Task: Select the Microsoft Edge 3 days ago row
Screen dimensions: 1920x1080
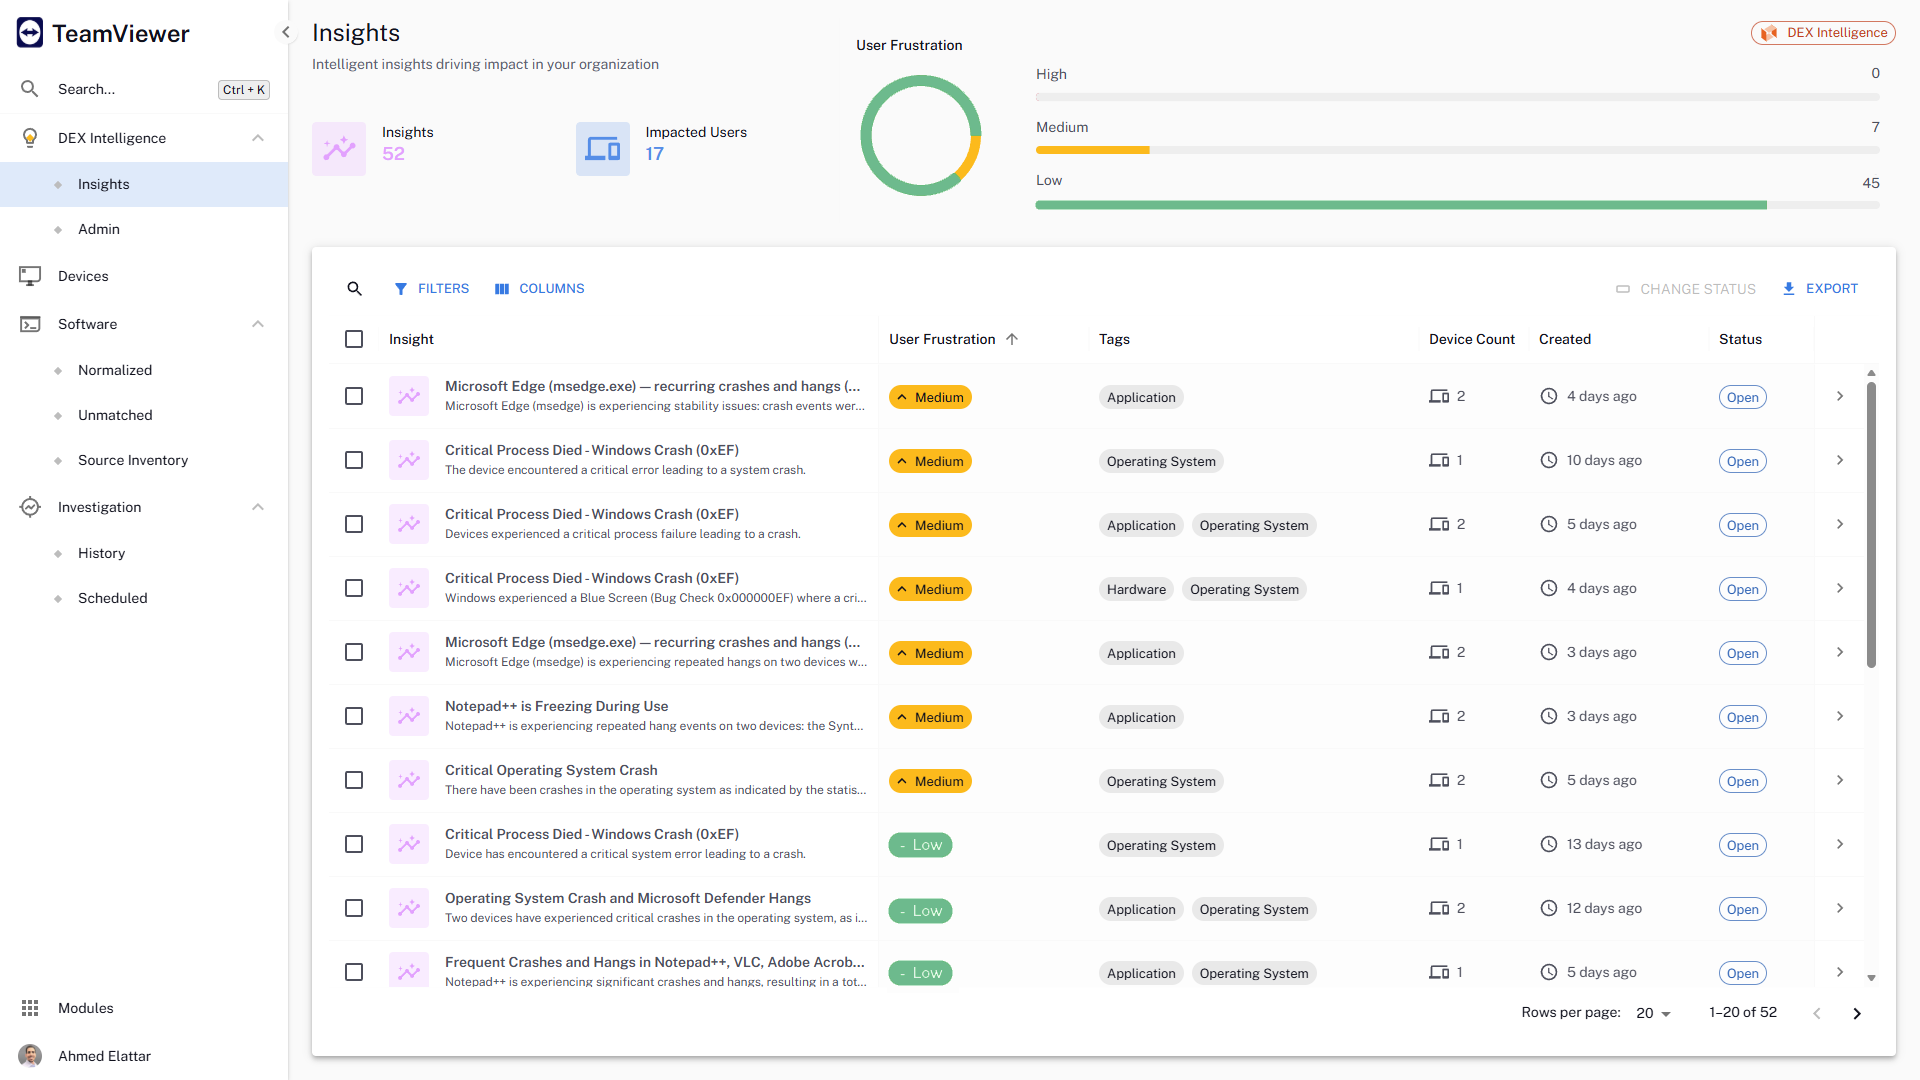Action: 354,652
